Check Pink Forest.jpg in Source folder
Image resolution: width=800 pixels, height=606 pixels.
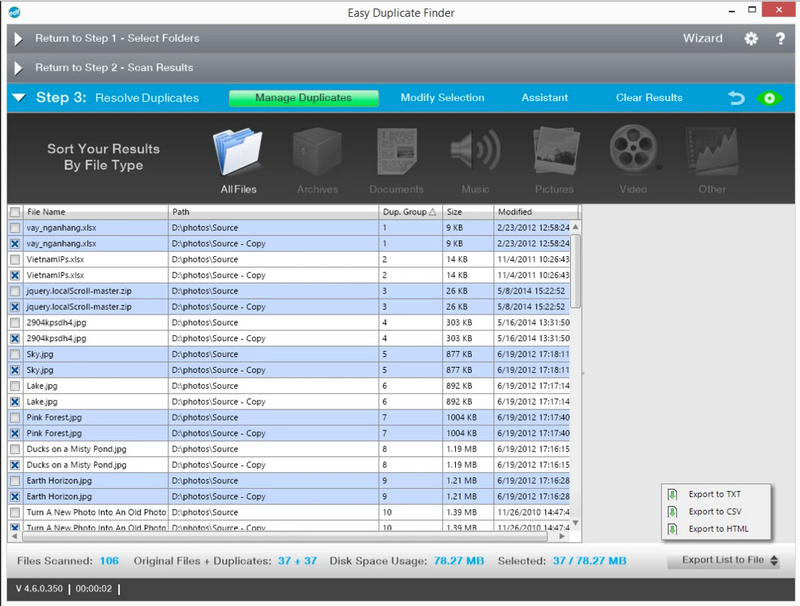15,418
